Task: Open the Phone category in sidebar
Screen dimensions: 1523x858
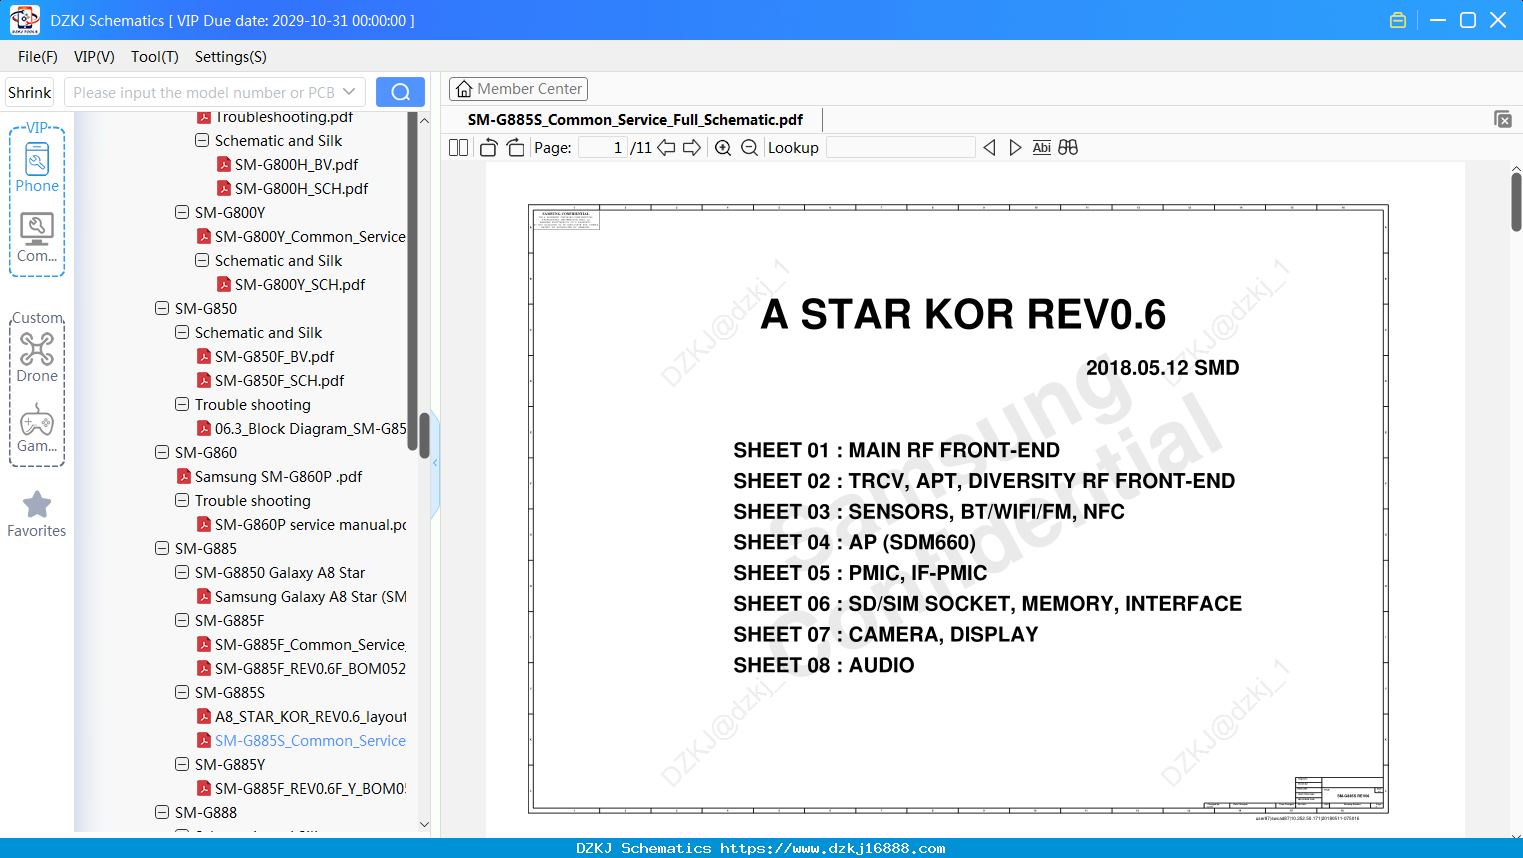Action: (x=37, y=168)
